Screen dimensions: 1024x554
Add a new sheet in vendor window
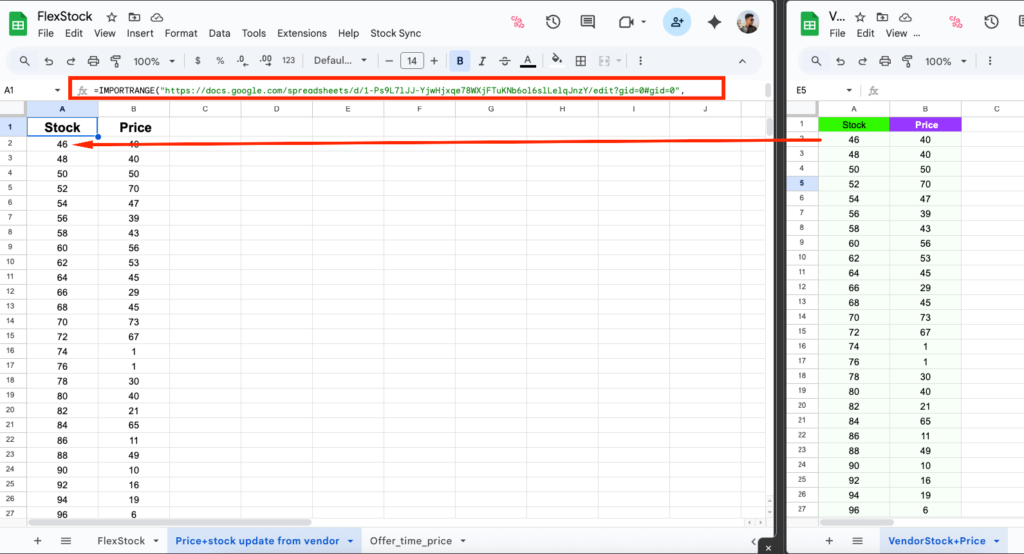click(x=829, y=541)
